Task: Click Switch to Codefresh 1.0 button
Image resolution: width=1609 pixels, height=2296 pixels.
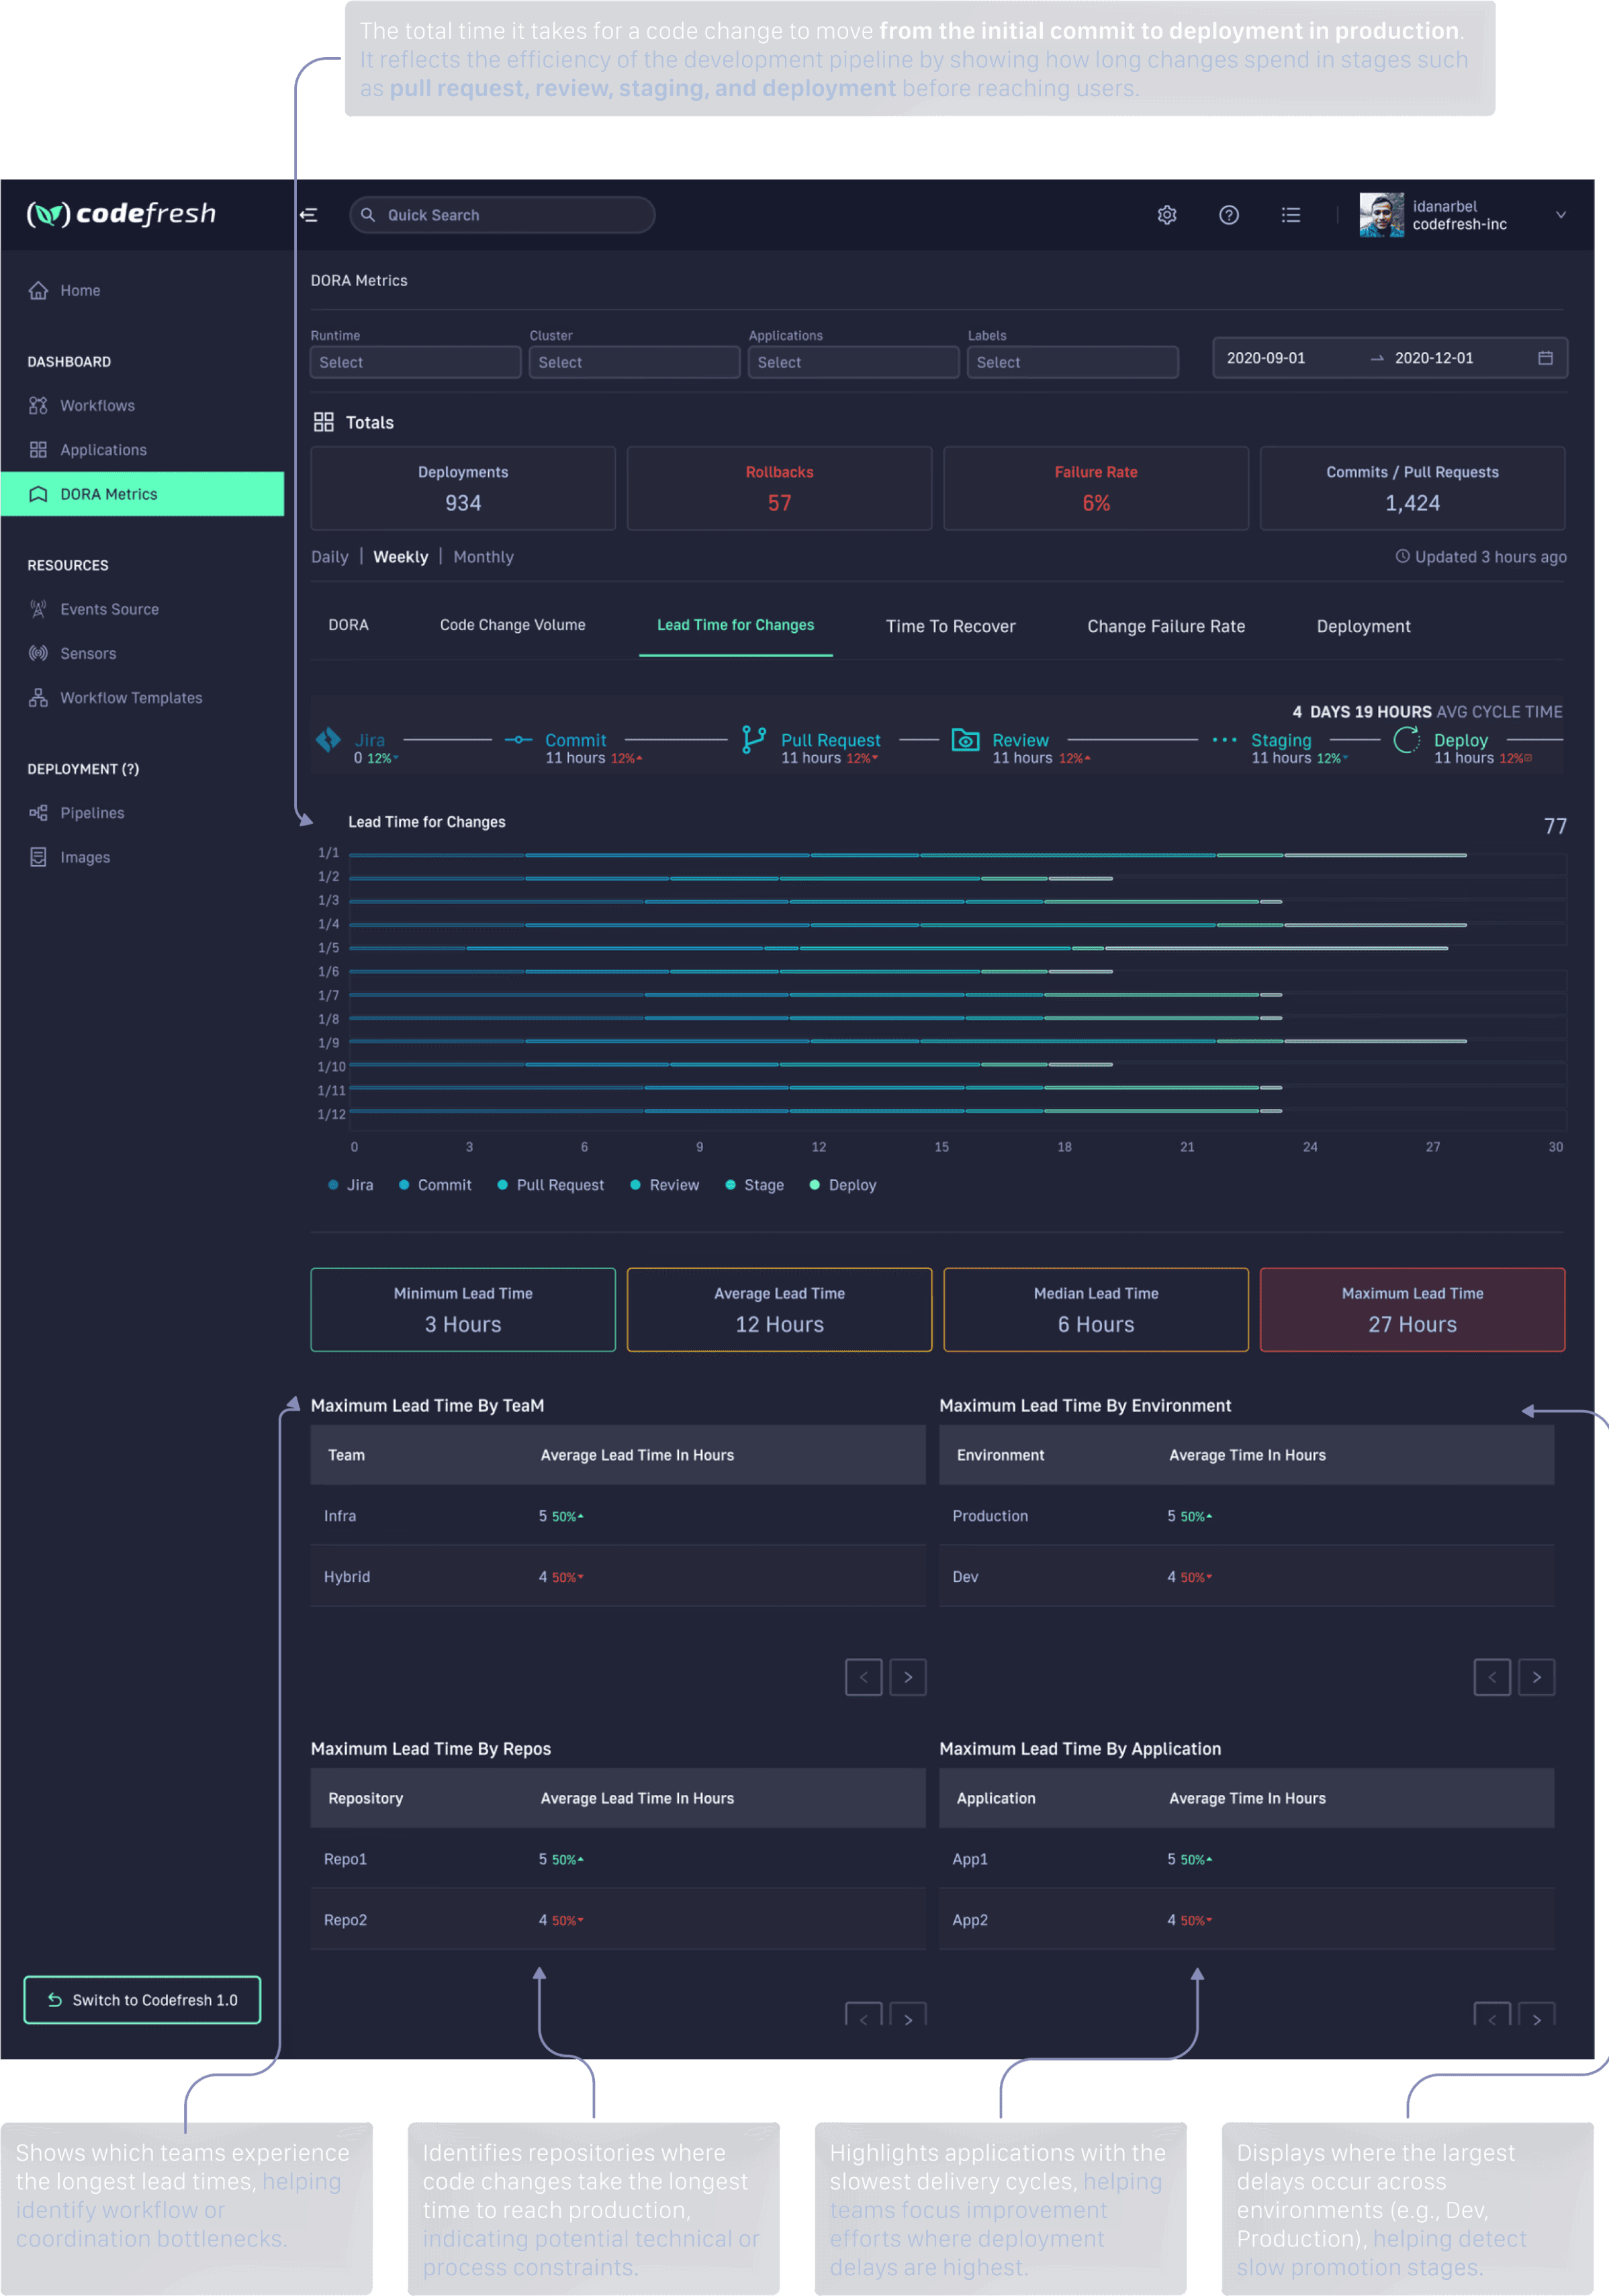Action: coord(142,2000)
